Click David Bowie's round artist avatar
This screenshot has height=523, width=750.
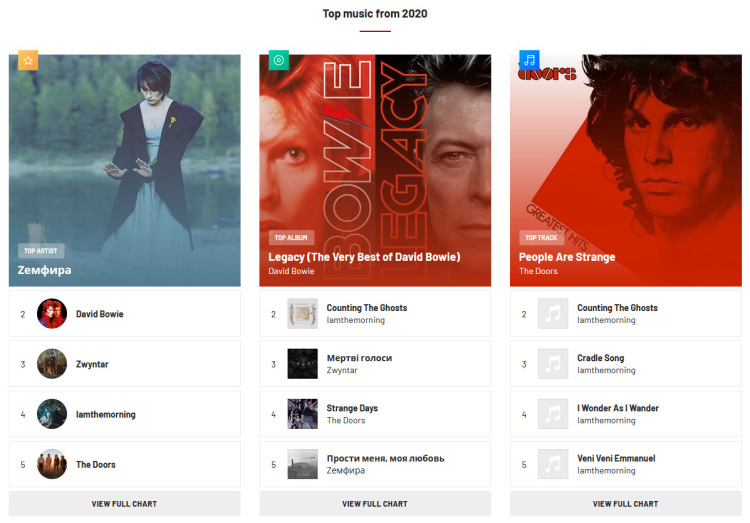point(52,314)
